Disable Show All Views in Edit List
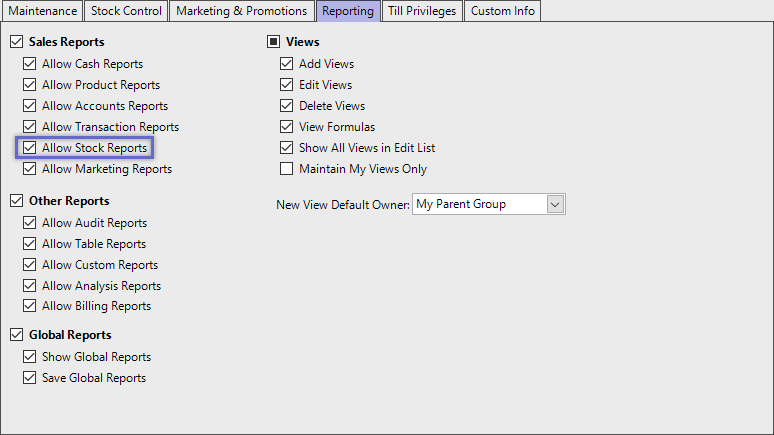 tap(287, 148)
